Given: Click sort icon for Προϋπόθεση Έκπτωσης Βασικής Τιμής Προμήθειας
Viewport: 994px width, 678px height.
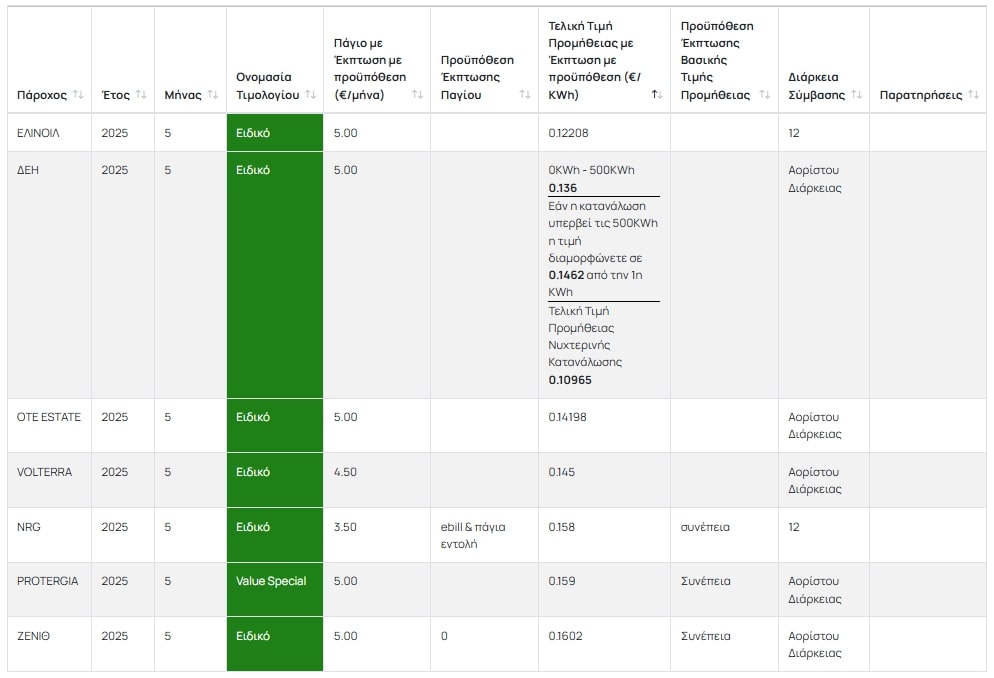Looking at the screenshot, I should (765, 95).
